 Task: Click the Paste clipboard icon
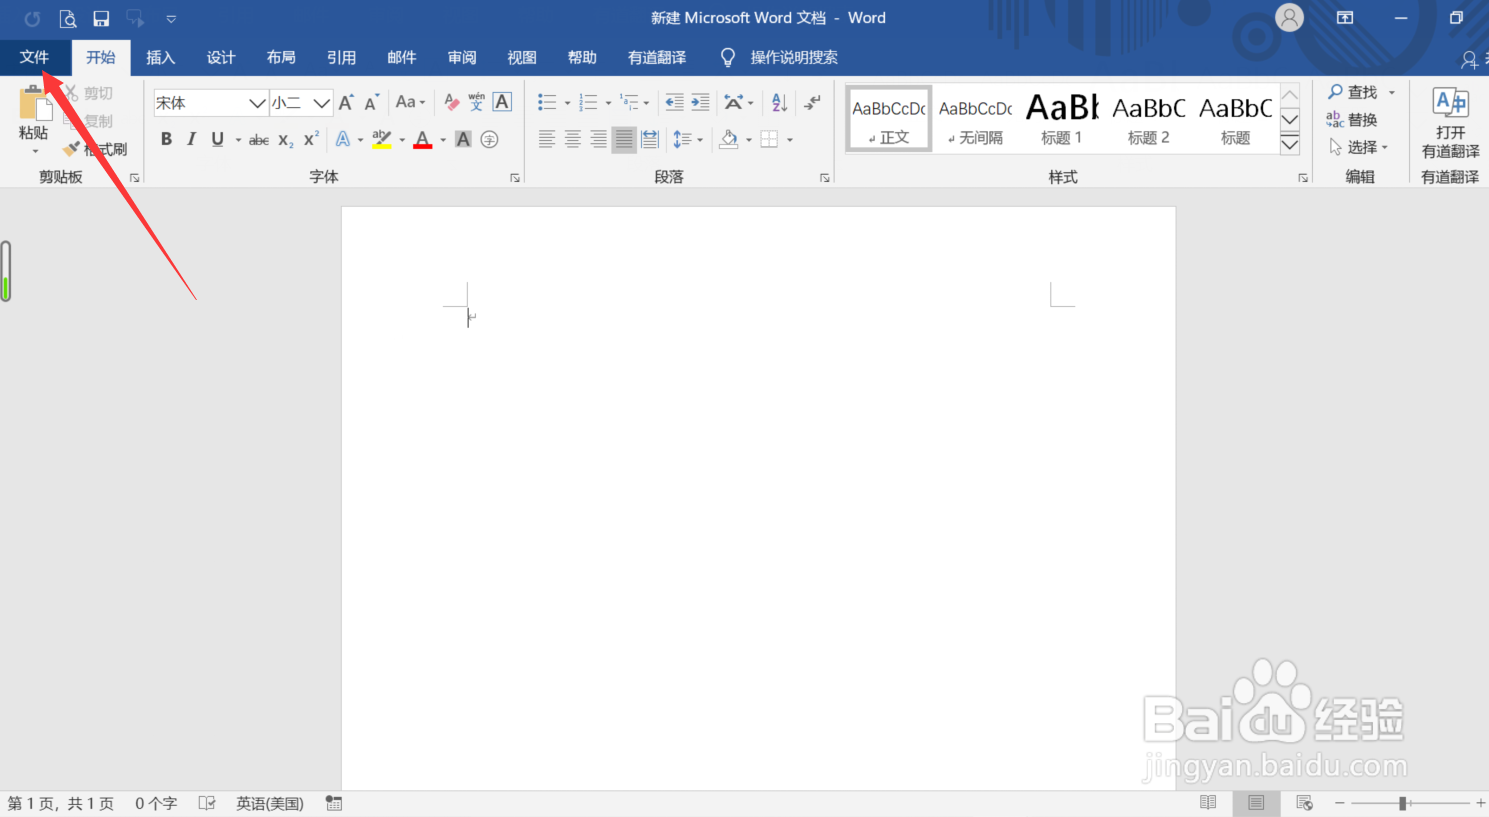pos(34,103)
